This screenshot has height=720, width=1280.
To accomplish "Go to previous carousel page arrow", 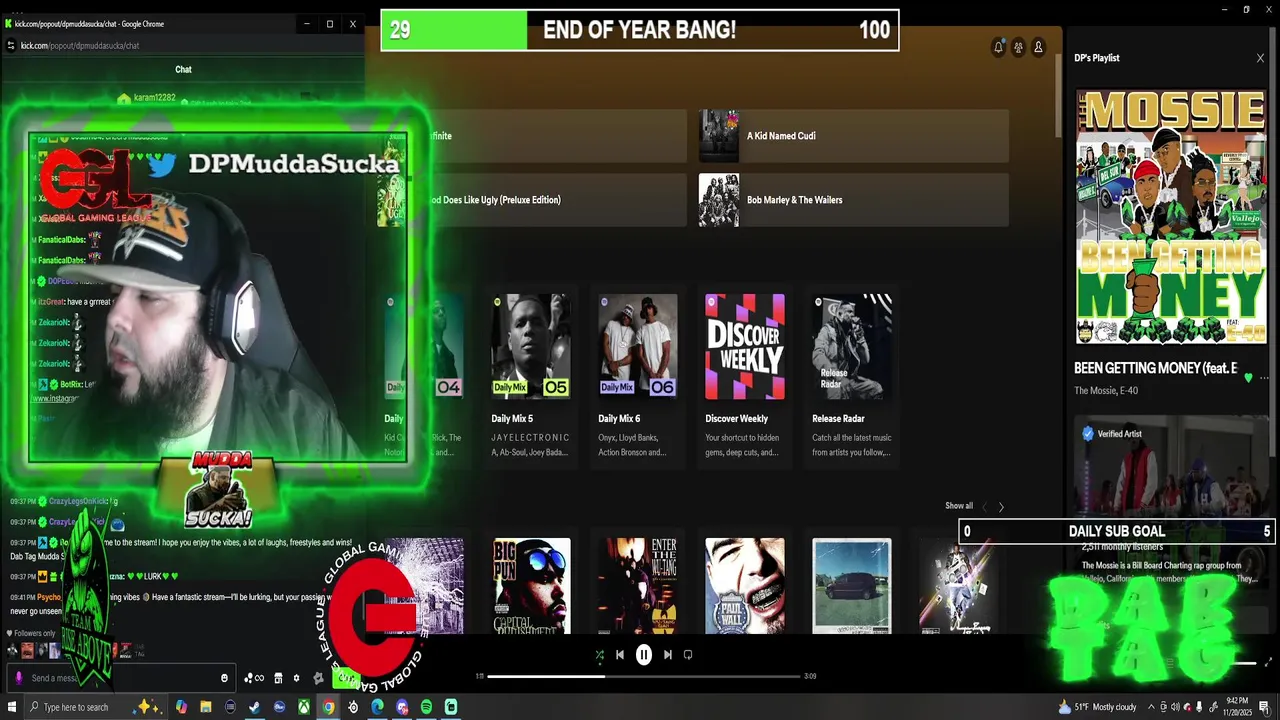I will tap(984, 507).
